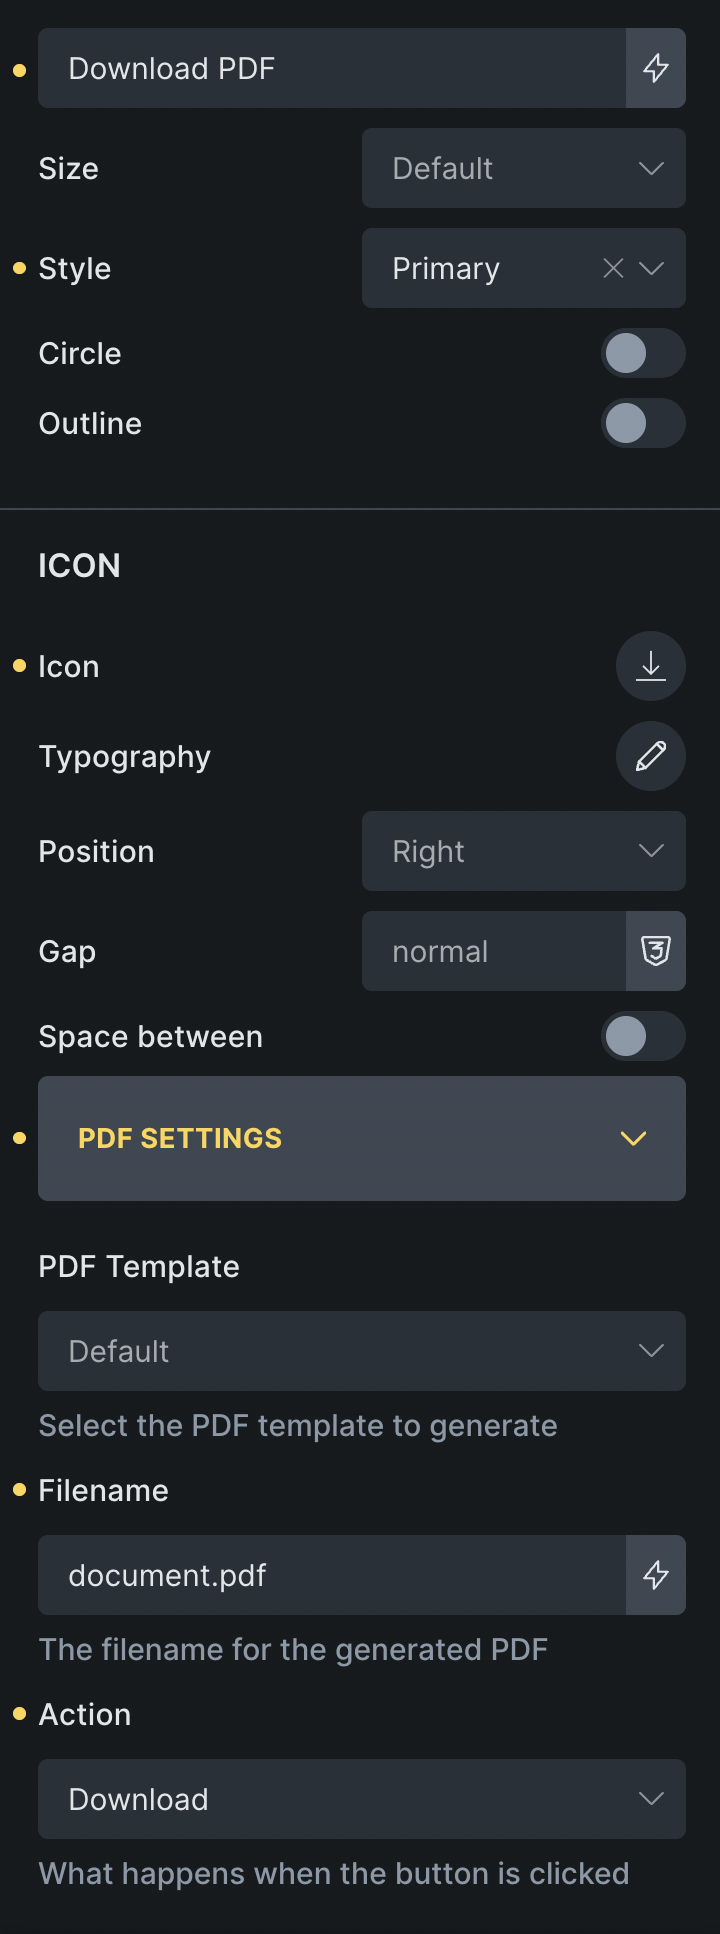
Task: Open the icon Position dropdown
Action: pyautogui.click(x=523, y=851)
